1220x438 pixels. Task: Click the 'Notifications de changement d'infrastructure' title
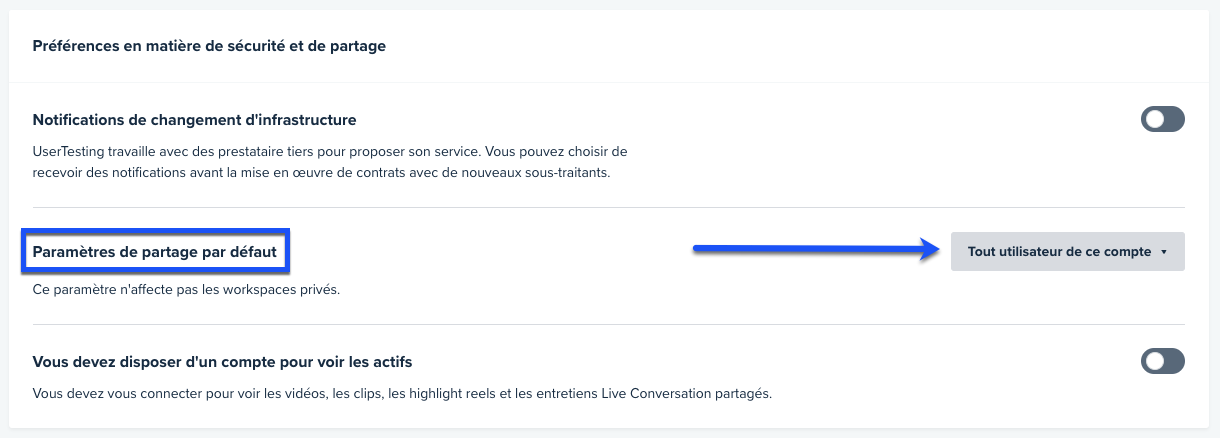point(194,120)
